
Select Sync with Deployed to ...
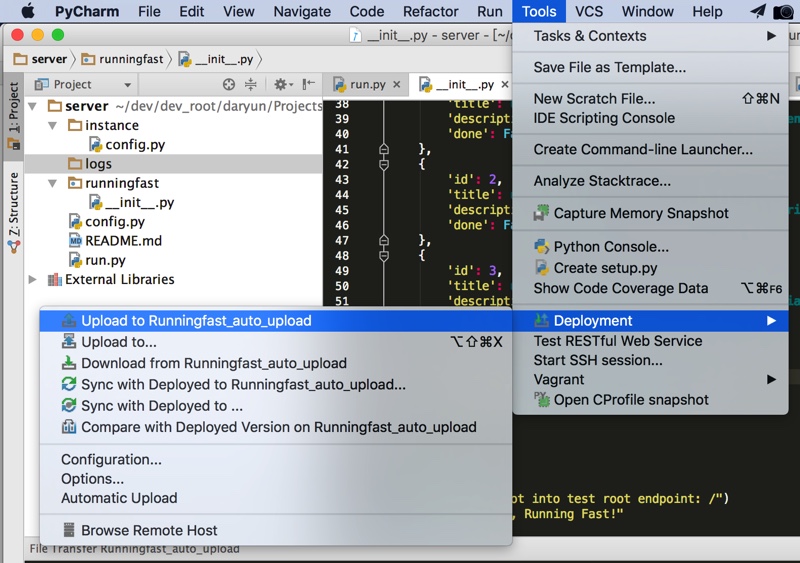point(162,406)
